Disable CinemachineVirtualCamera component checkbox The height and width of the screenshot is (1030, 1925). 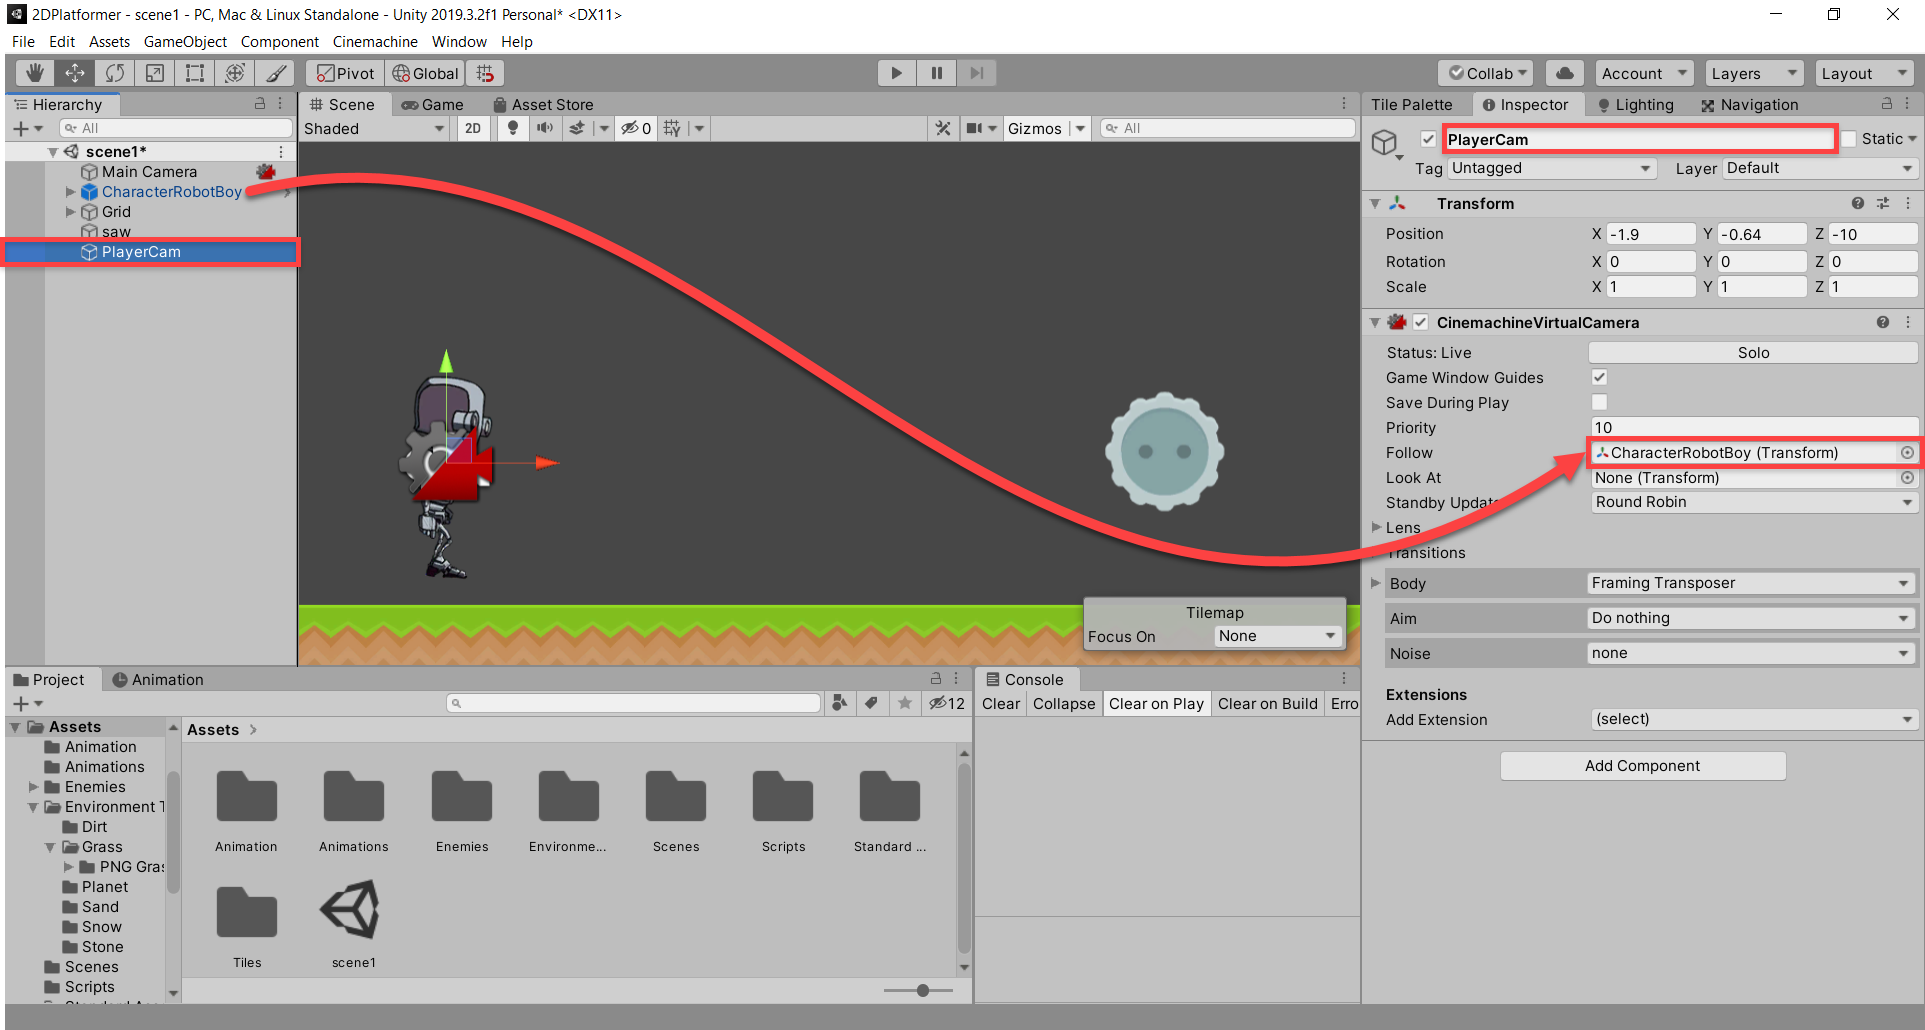[x=1420, y=322]
